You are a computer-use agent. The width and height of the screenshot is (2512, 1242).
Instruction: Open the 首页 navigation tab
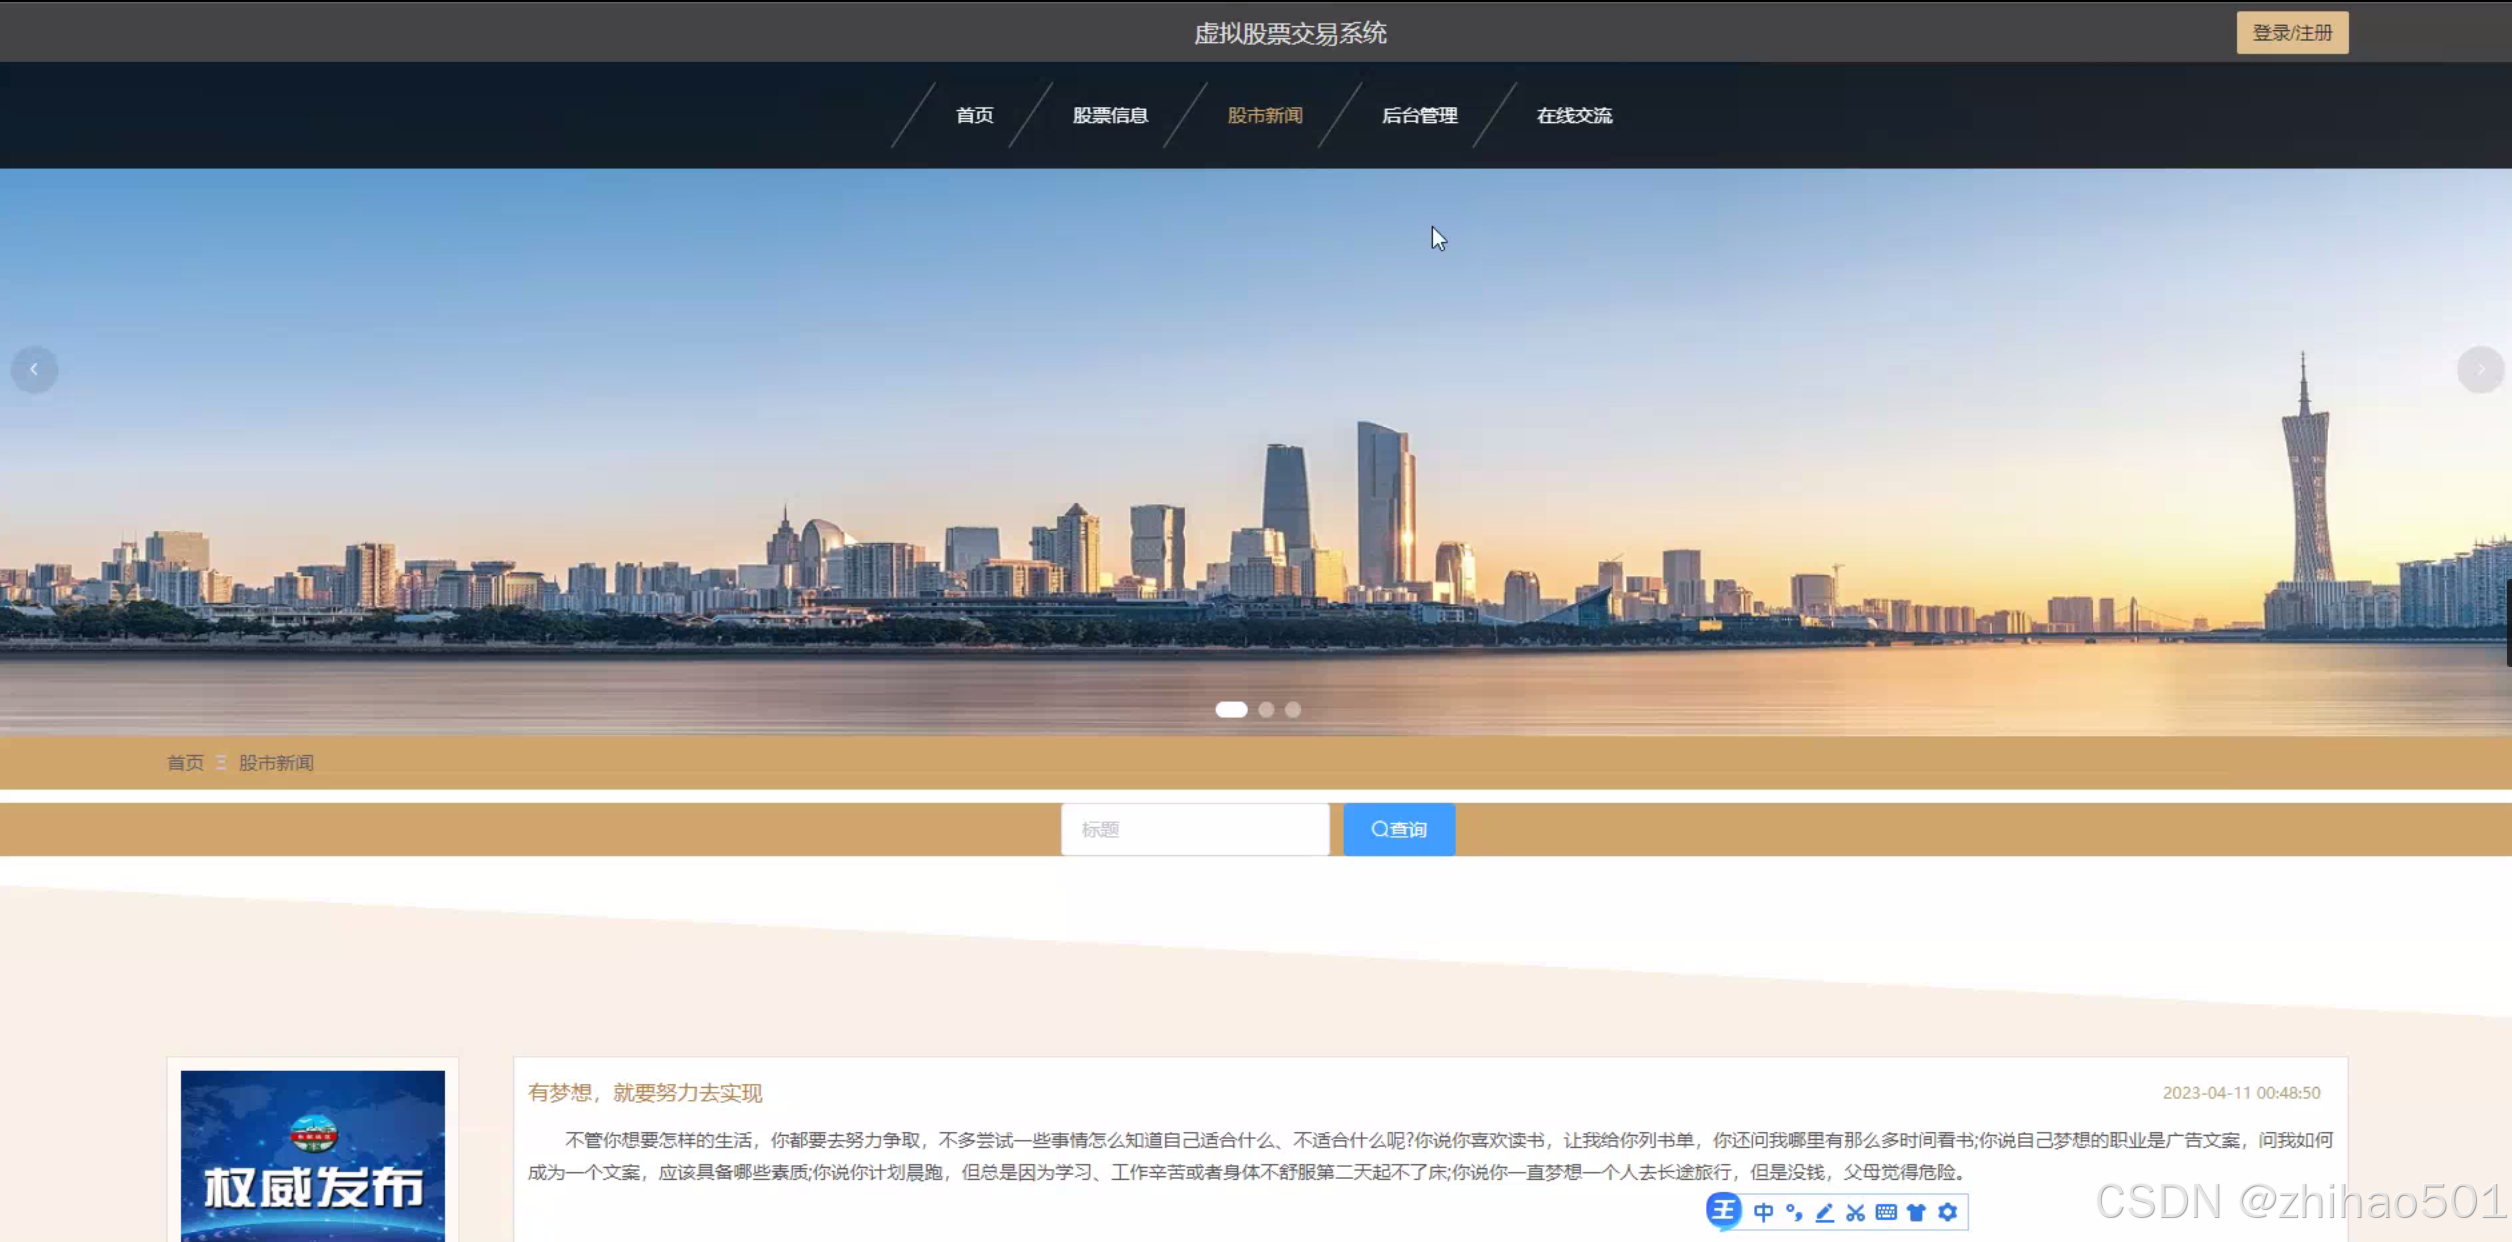974,116
